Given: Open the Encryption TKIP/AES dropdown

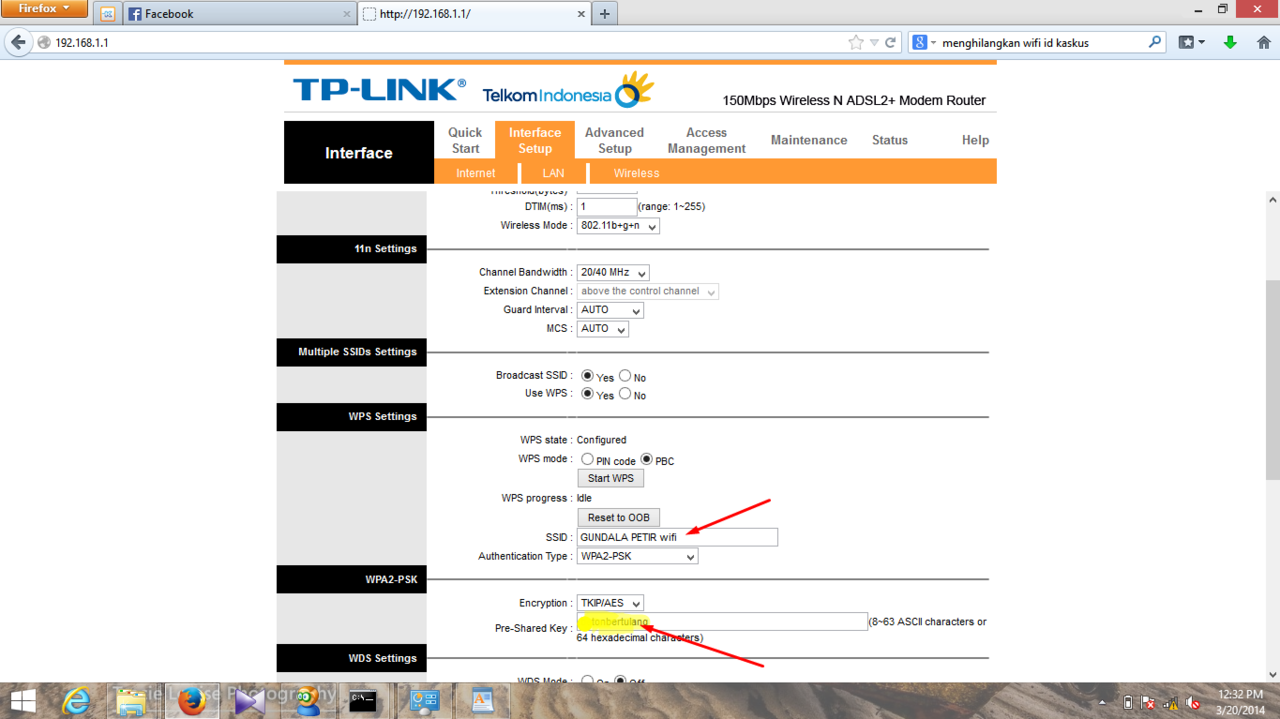Looking at the screenshot, I should pyautogui.click(x=610, y=603).
